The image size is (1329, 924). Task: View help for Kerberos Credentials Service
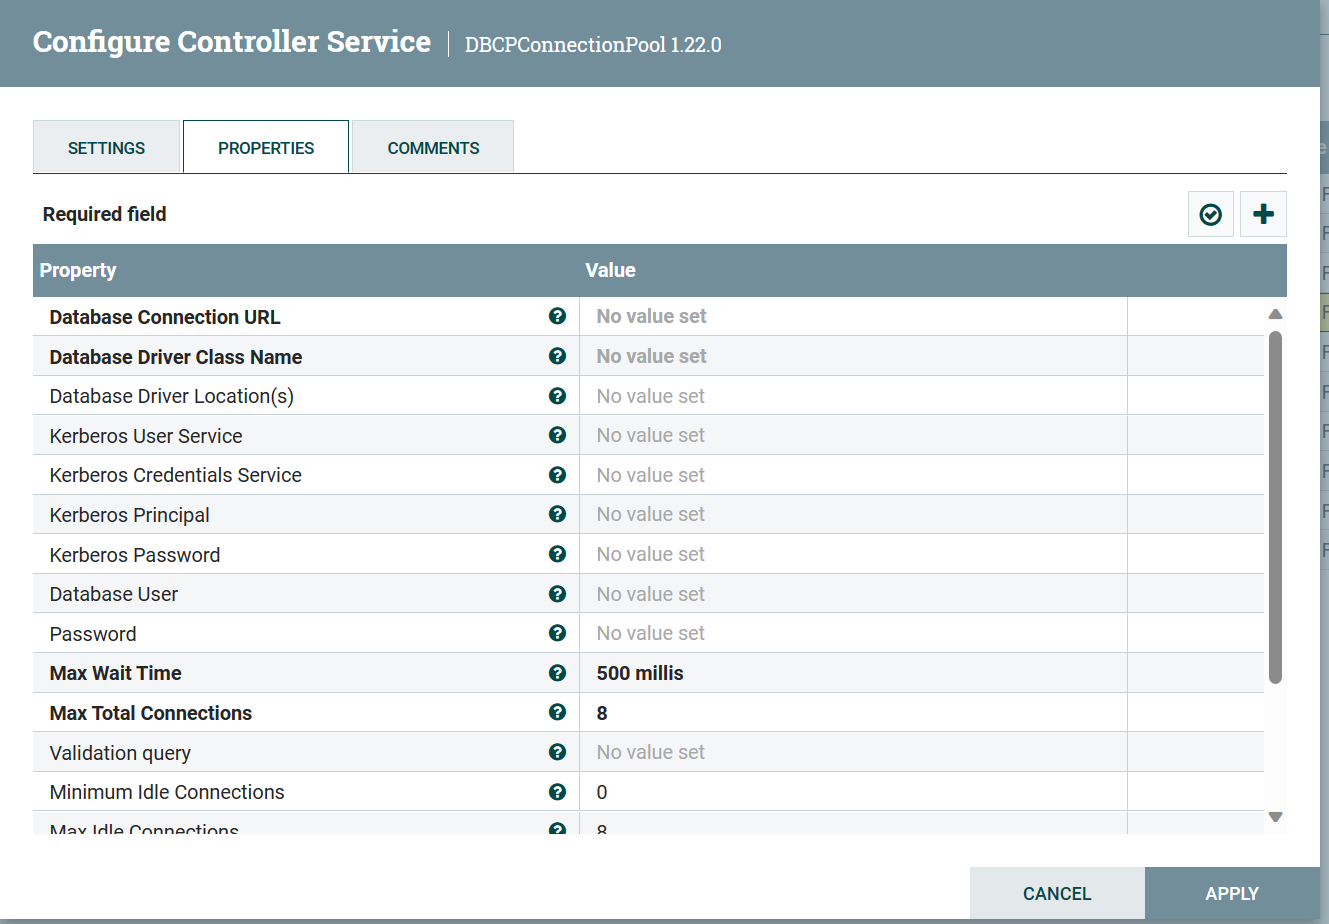pyautogui.click(x=557, y=474)
